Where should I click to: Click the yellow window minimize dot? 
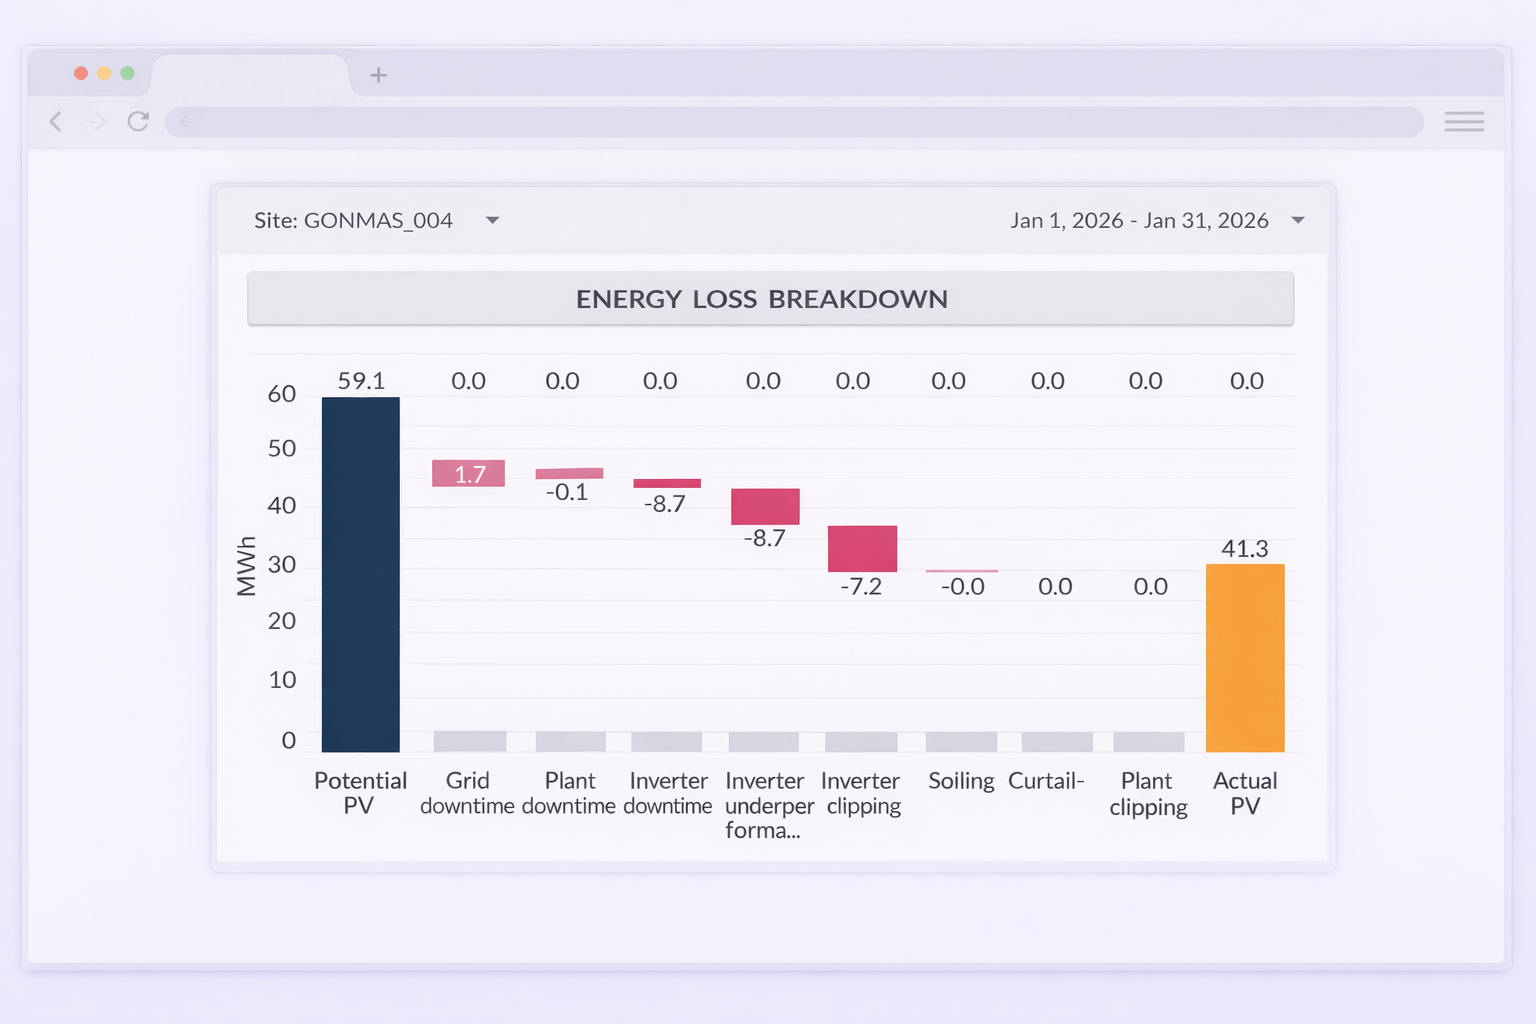[x=104, y=73]
